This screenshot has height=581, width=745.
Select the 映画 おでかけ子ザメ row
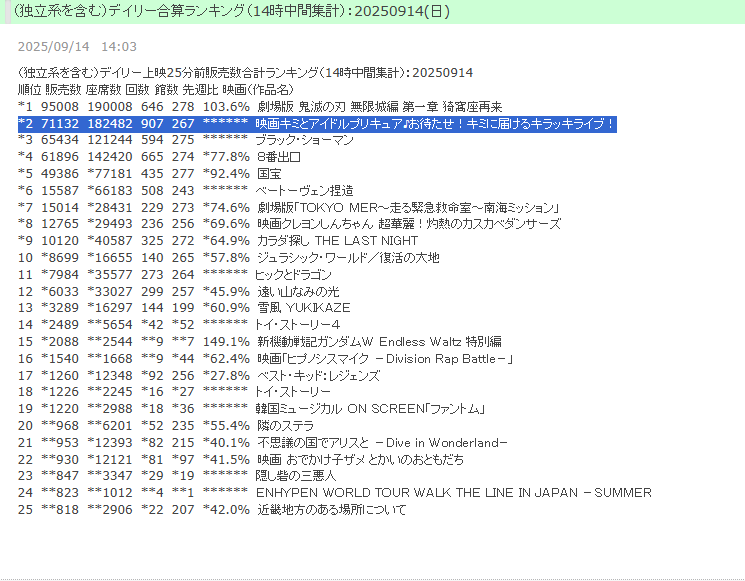[241, 459]
